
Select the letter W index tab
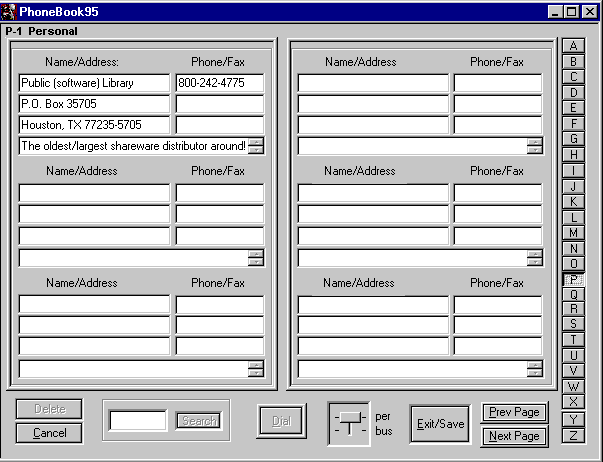pos(574,387)
